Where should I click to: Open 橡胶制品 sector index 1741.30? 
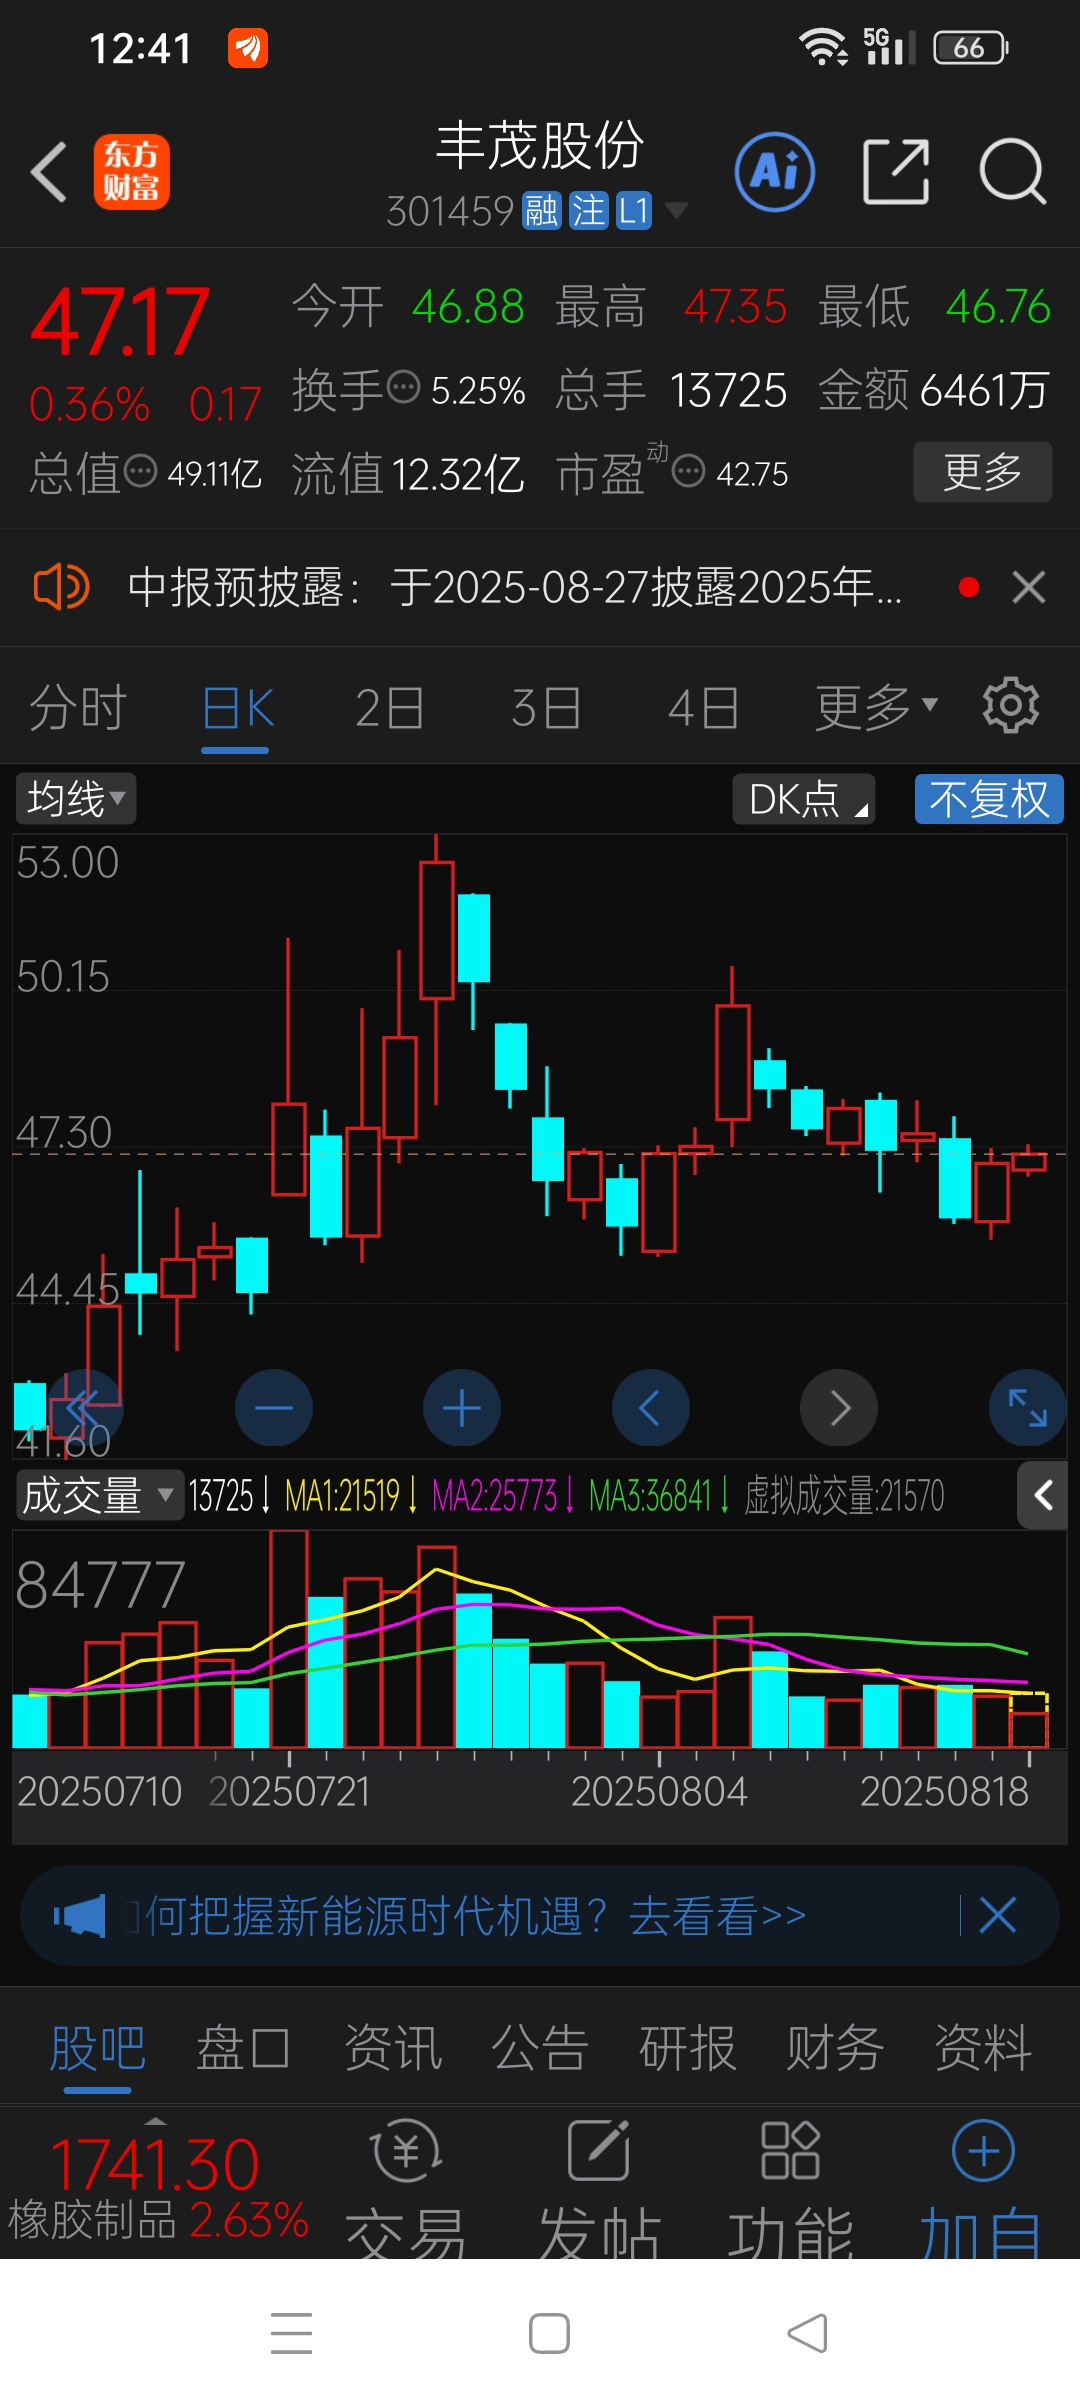pos(158,2190)
